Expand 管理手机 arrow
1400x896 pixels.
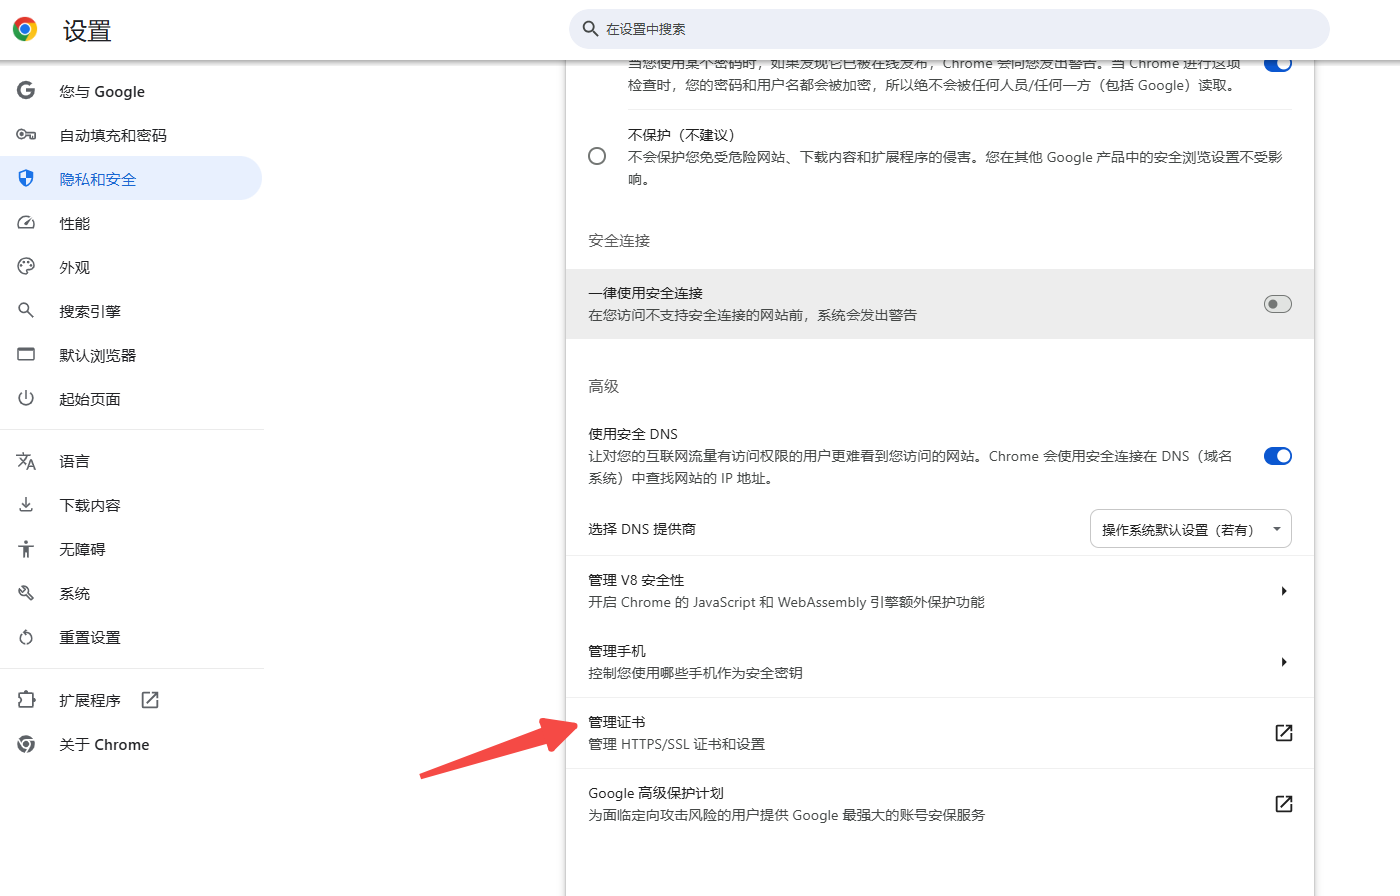coord(1284,662)
